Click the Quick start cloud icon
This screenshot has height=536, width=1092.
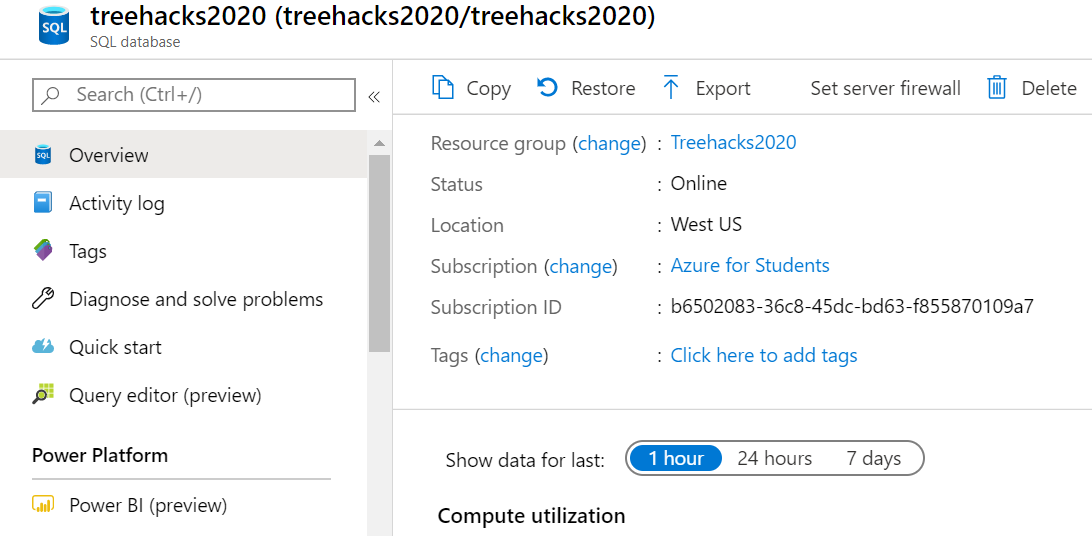(43, 347)
